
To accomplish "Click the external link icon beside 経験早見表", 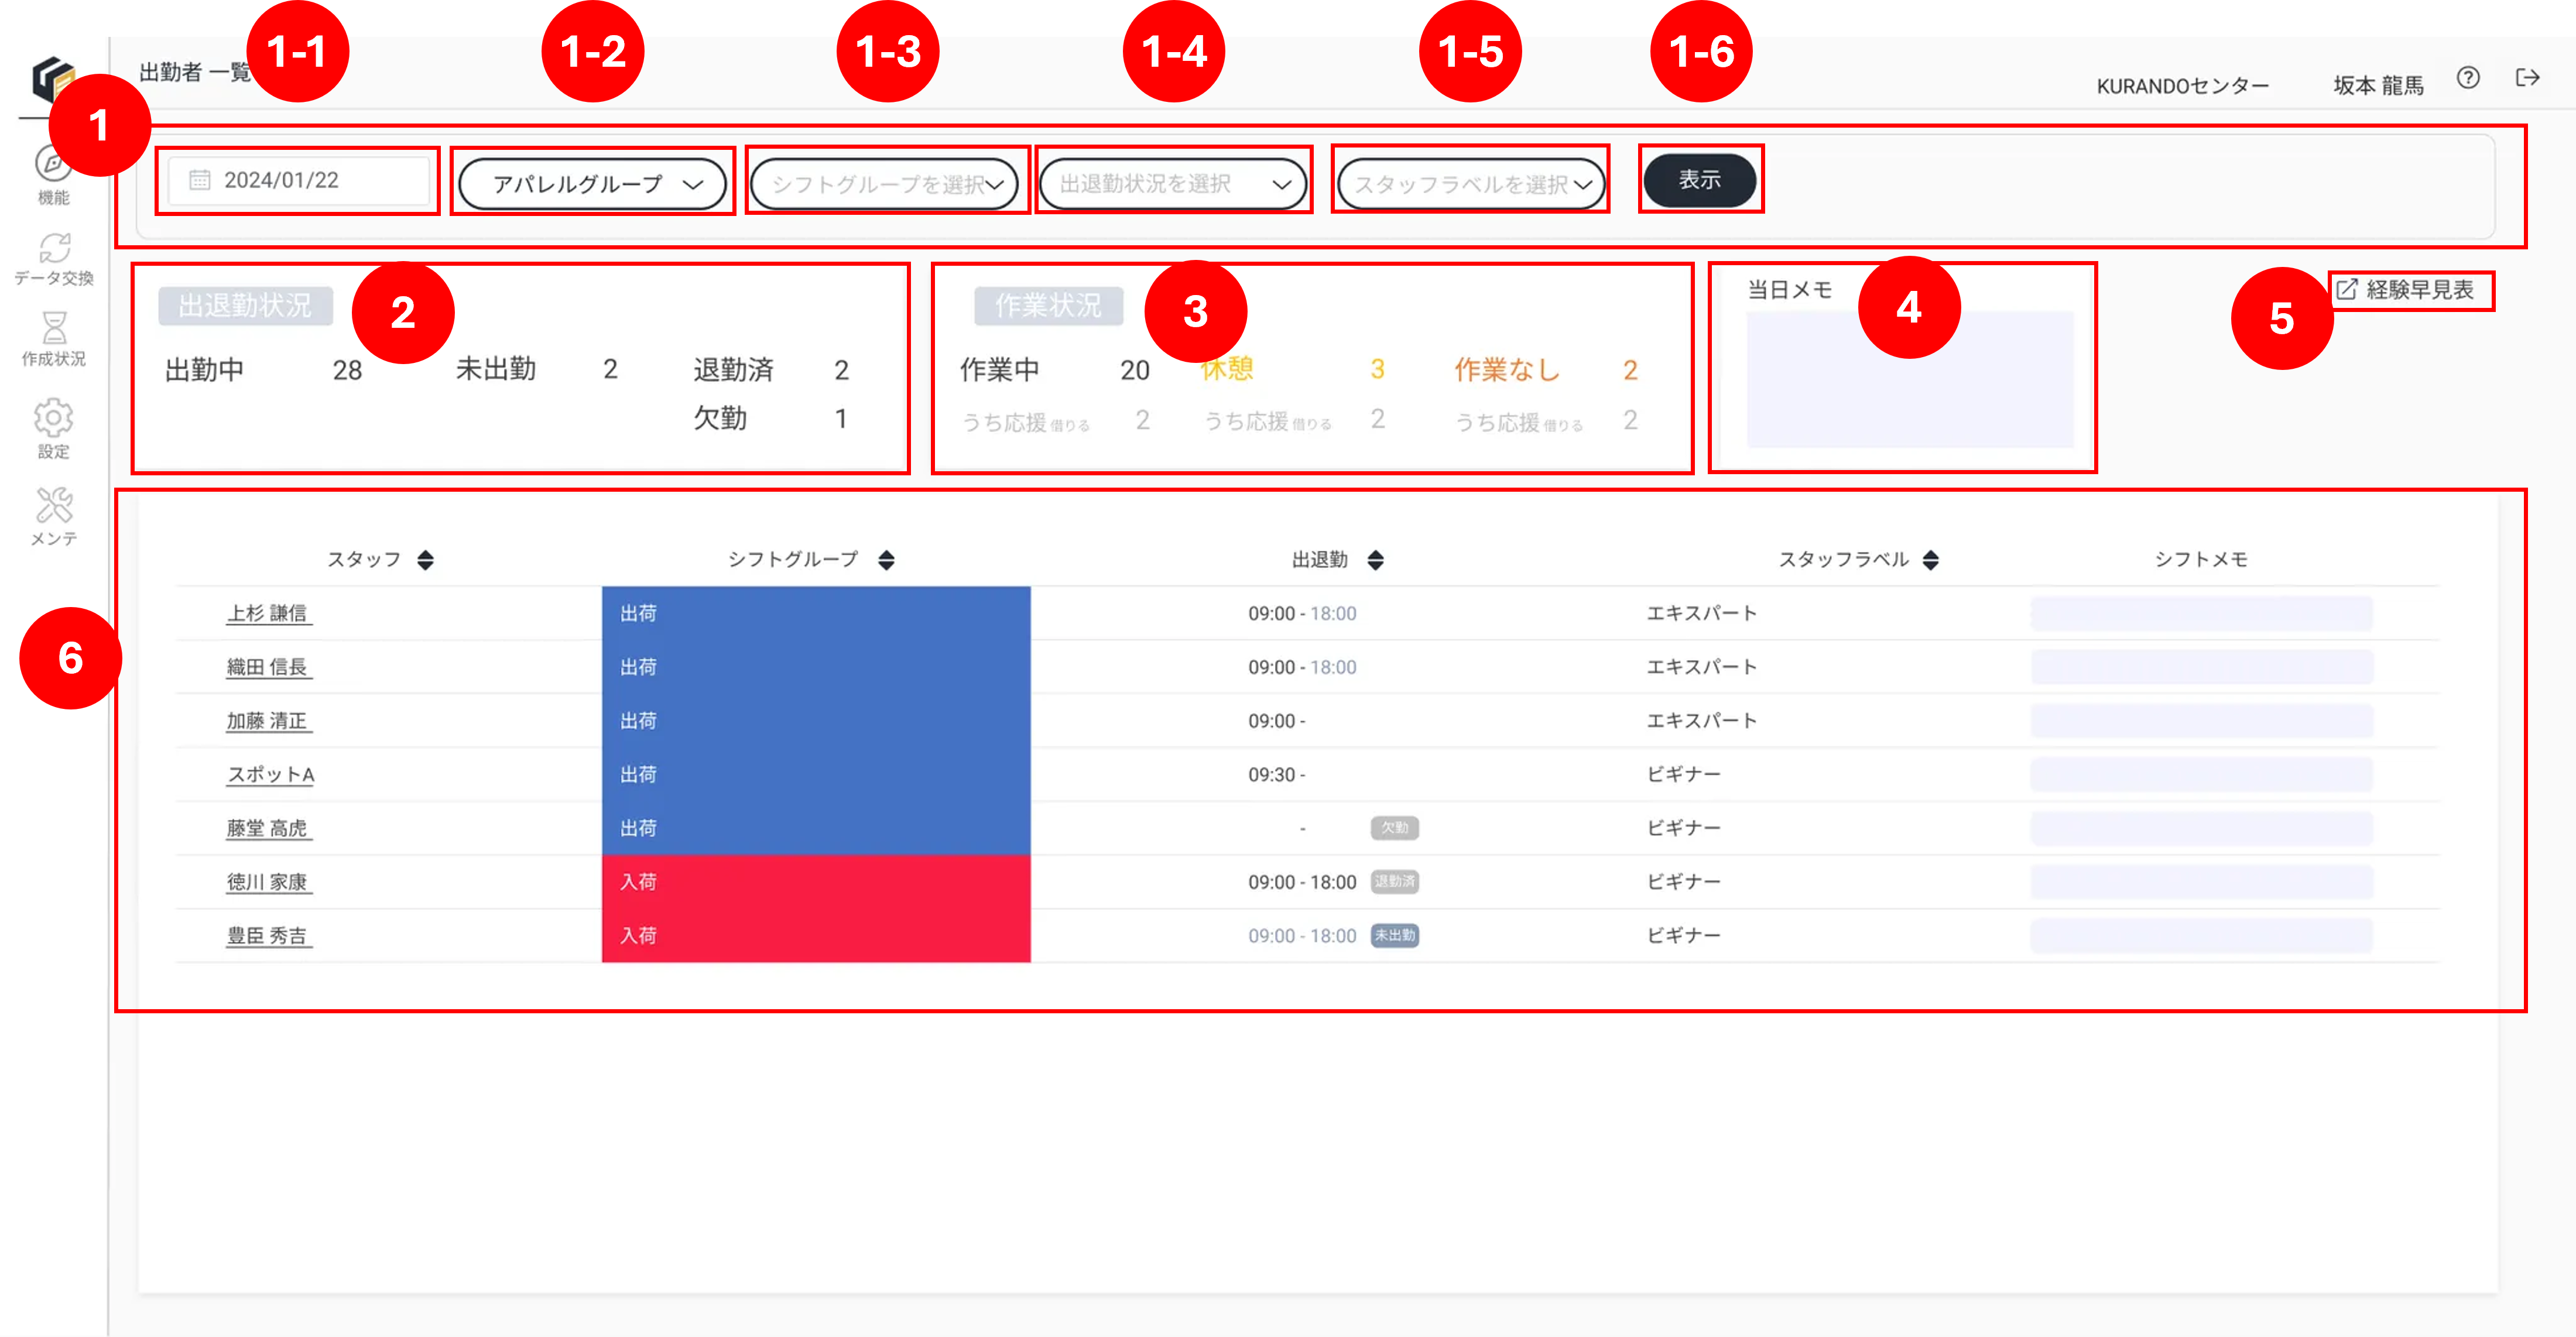I will point(2347,290).
